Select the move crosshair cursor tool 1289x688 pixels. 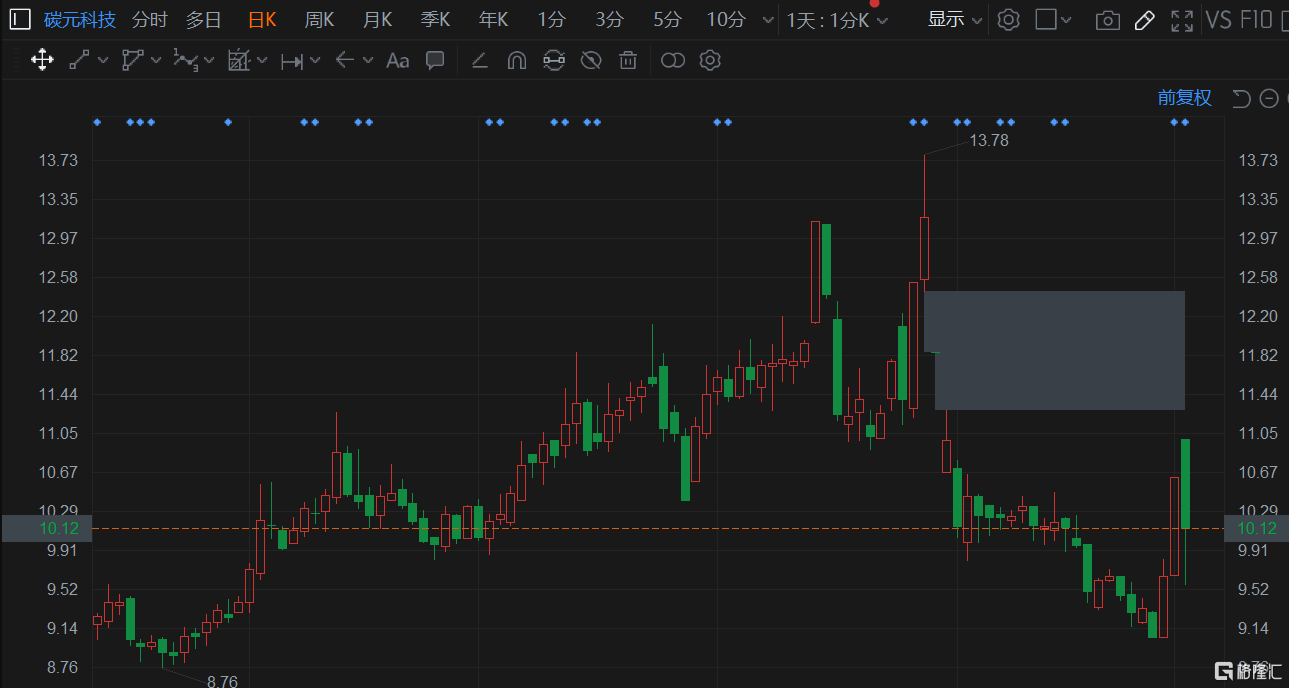click(42, 60)
